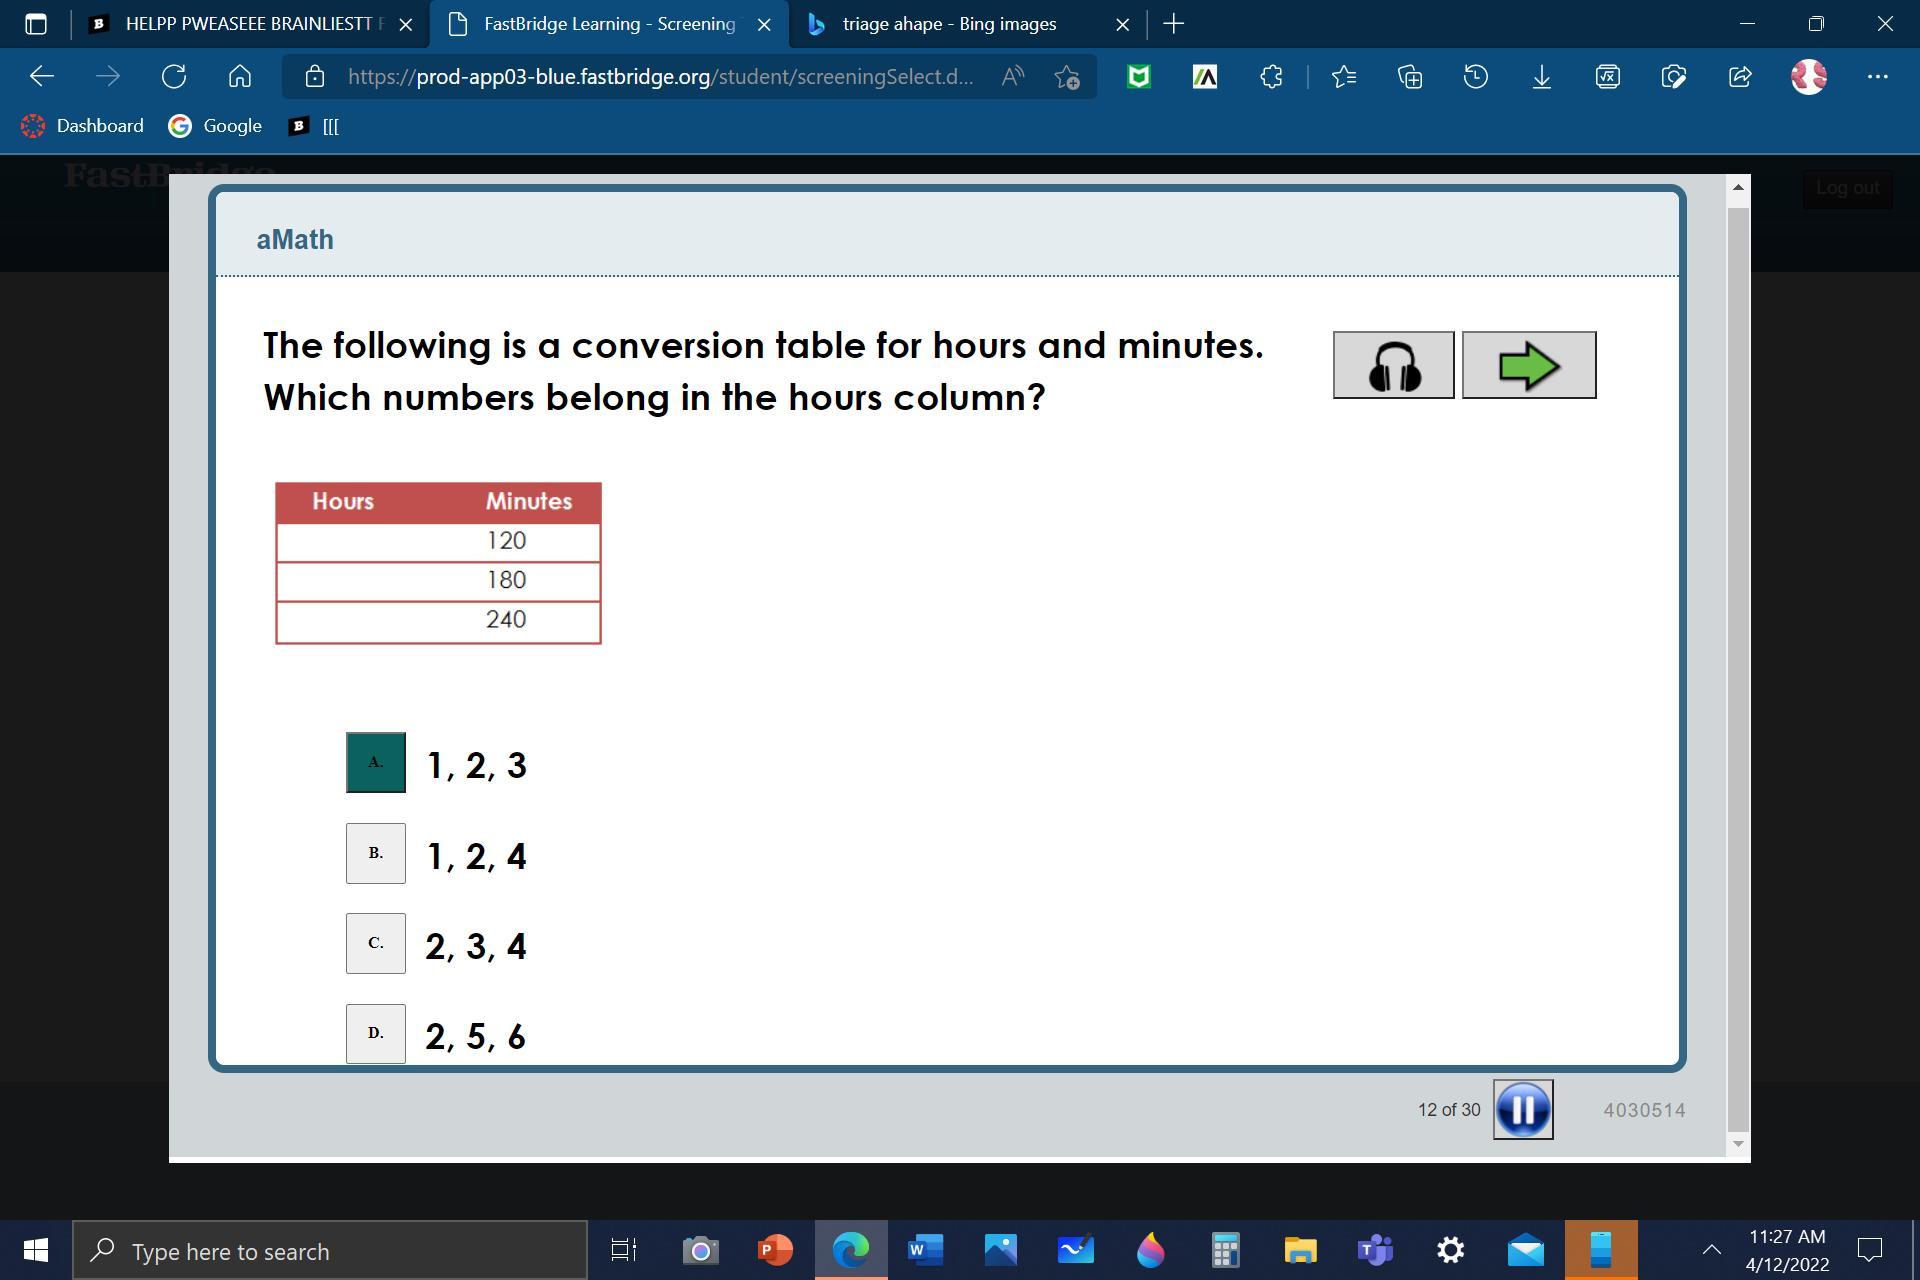Select answer choice D: 2, 5, 6
1920x1280 pixels.
click(375, 1033)
